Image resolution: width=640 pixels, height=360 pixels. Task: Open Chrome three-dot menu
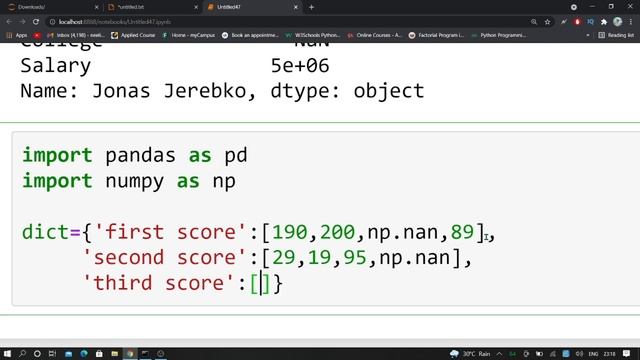tap(631, 22)
